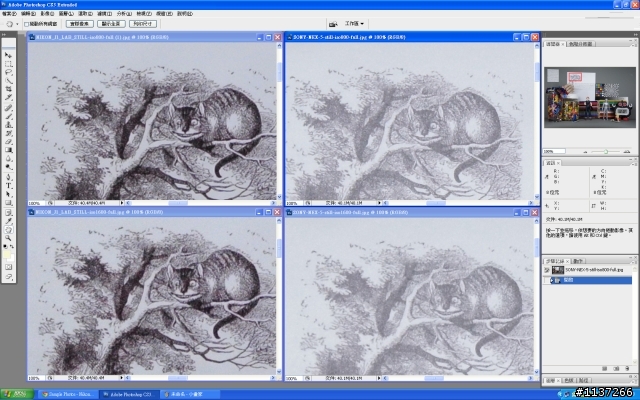Select the Gradient tool
The image size is (640, 400).
[x=8, y=150]
